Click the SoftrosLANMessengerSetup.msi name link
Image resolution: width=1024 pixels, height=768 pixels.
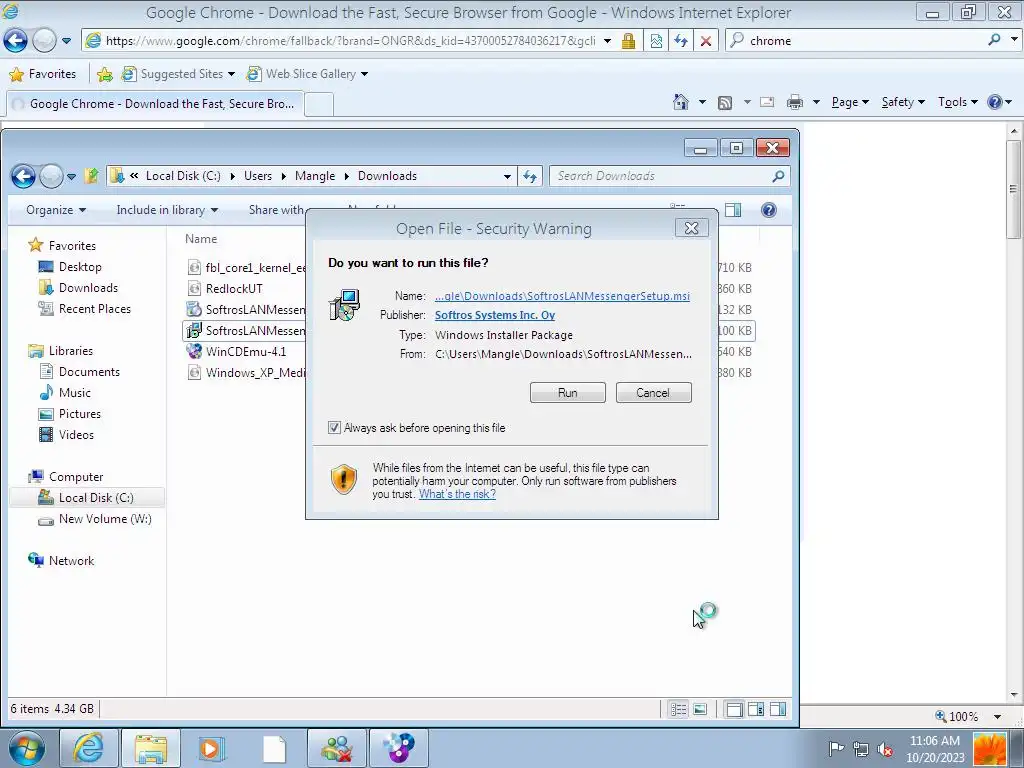pos(562,296)
